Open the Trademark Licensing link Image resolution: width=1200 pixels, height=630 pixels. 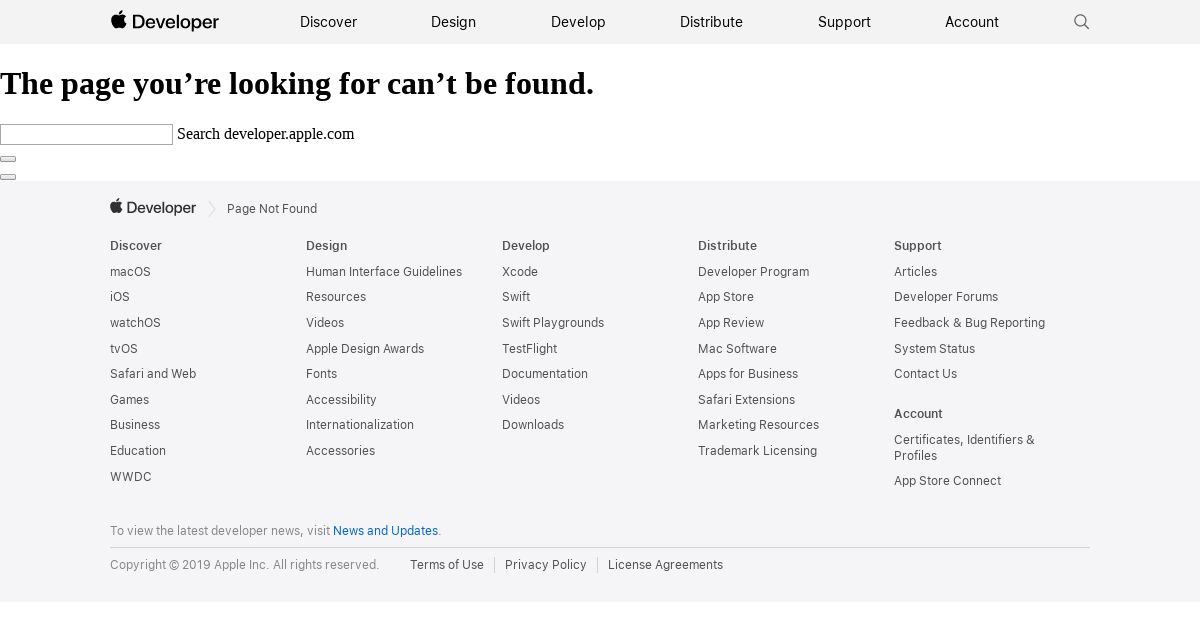(757, 451)
